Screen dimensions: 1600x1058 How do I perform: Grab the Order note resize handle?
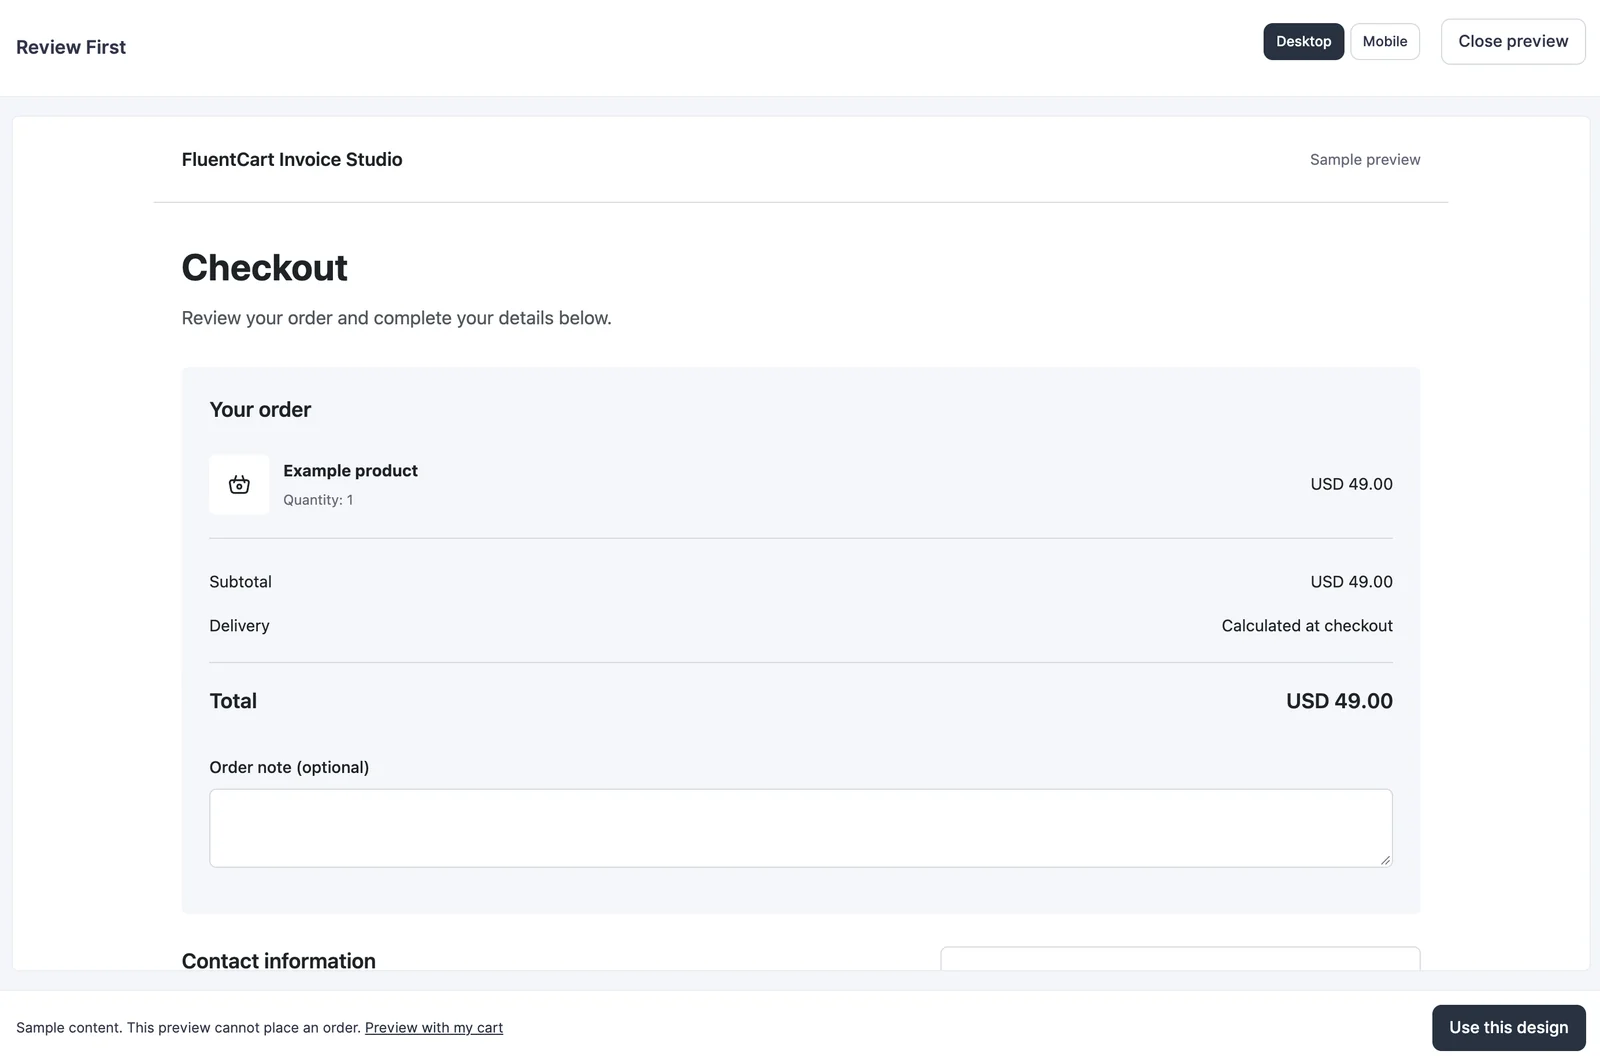pyautogui.click(x=1385, y=860)
